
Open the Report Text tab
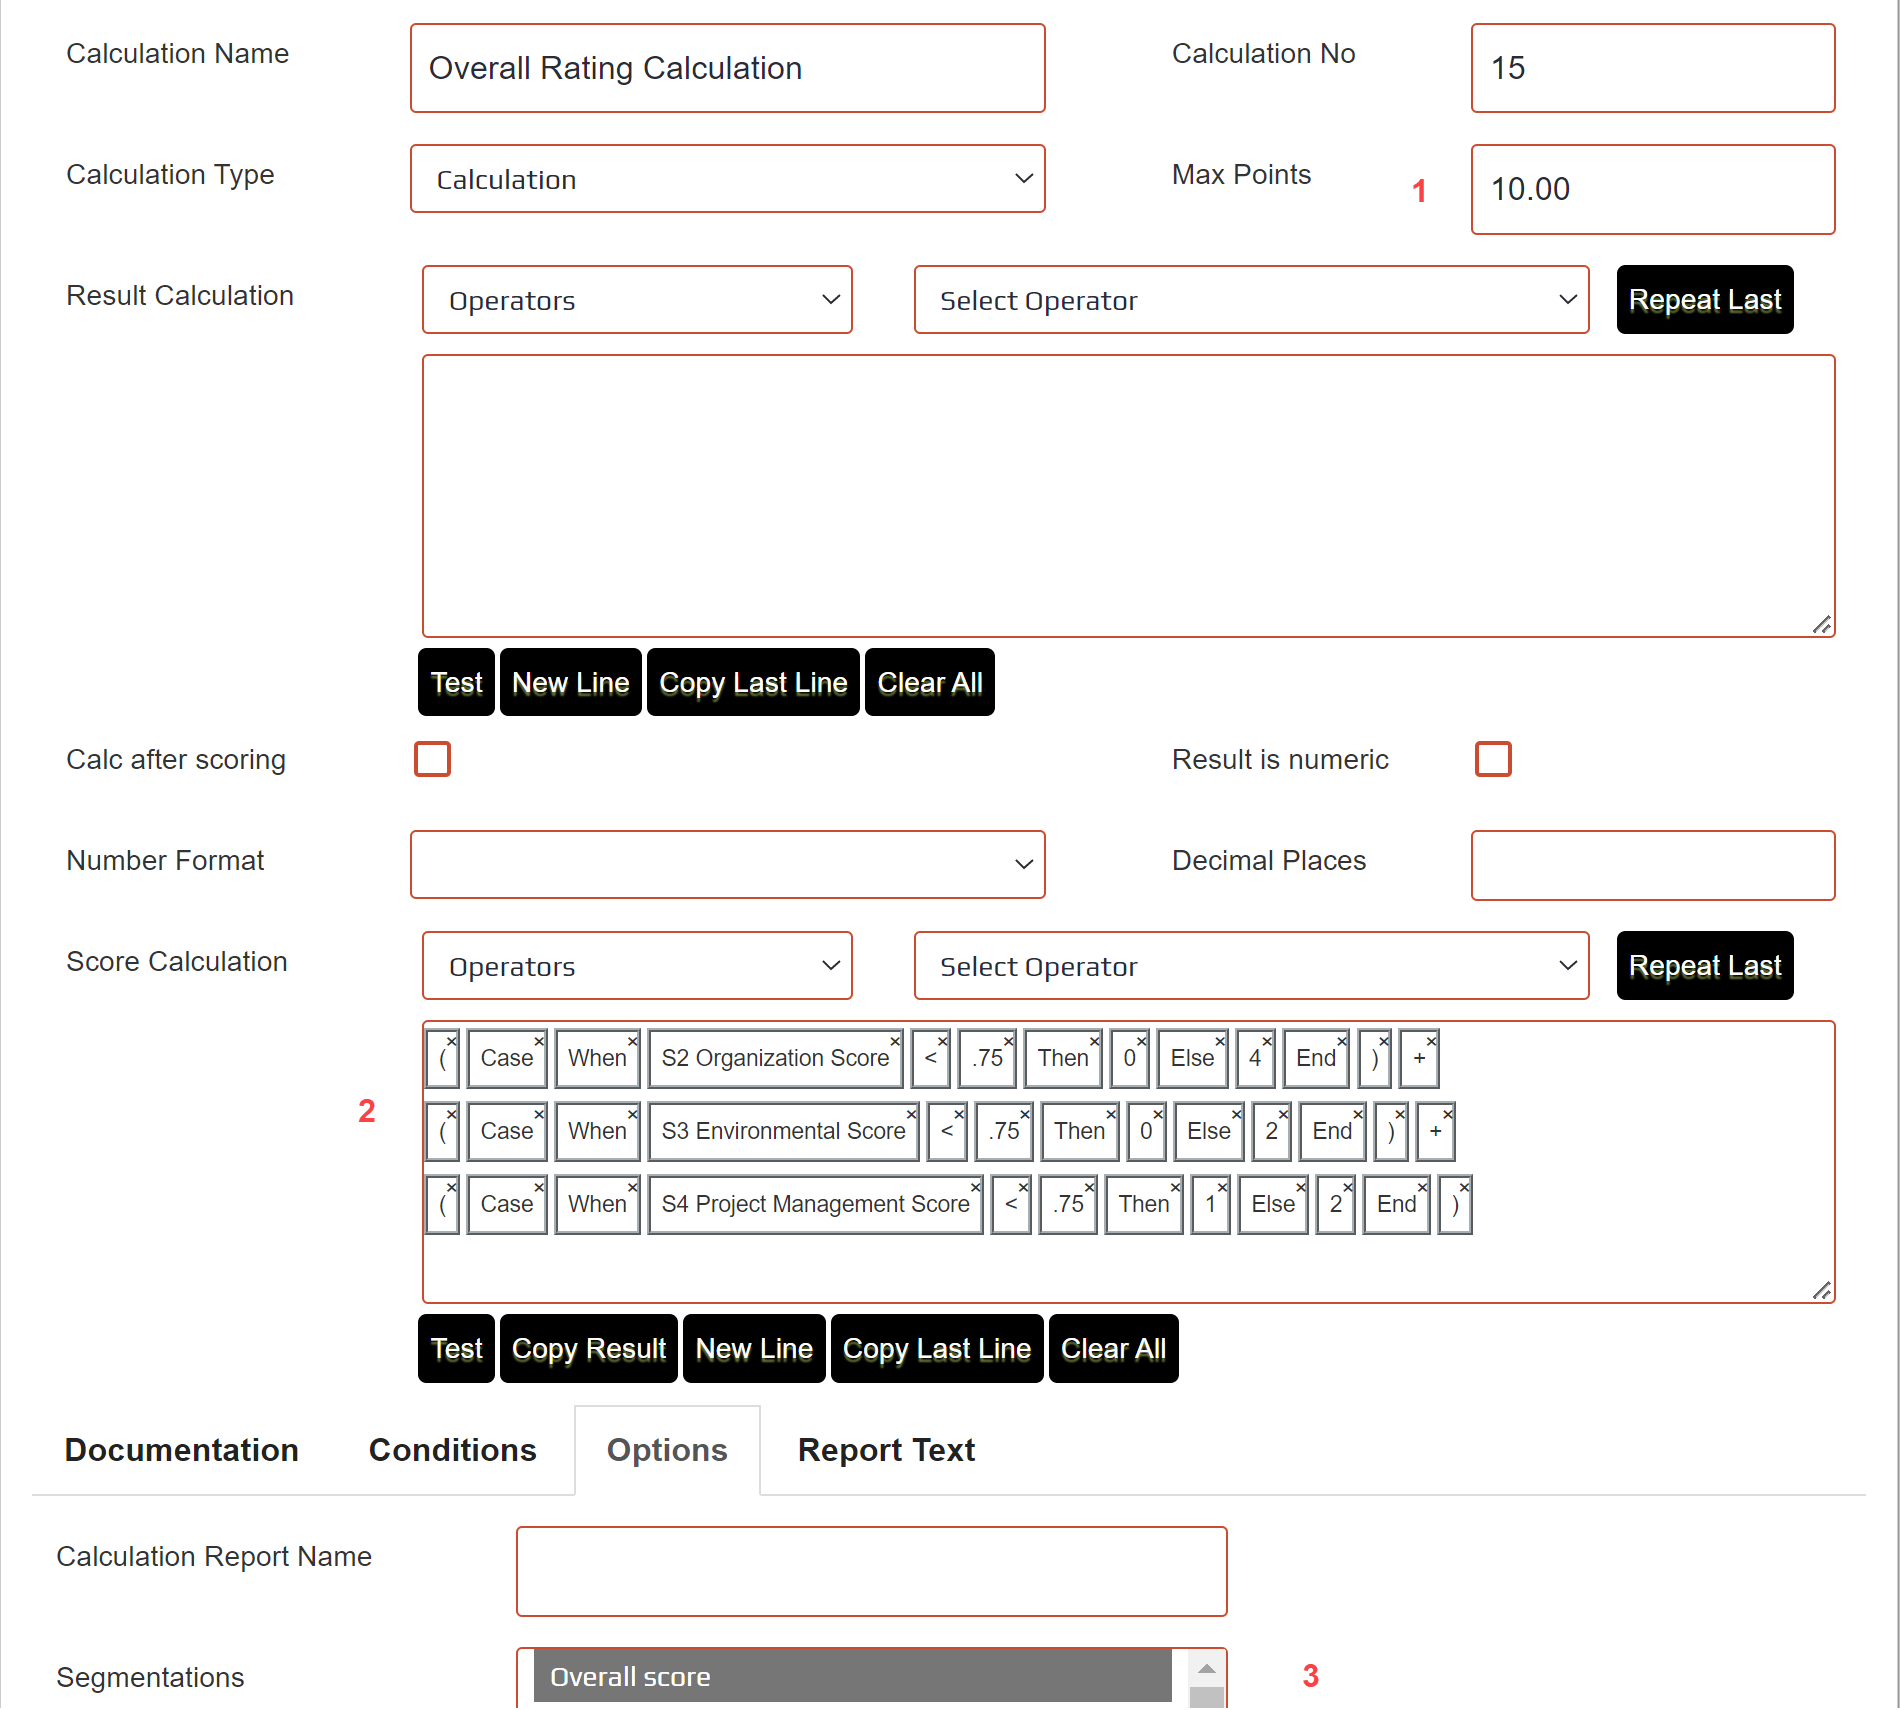pos(886,1450)
